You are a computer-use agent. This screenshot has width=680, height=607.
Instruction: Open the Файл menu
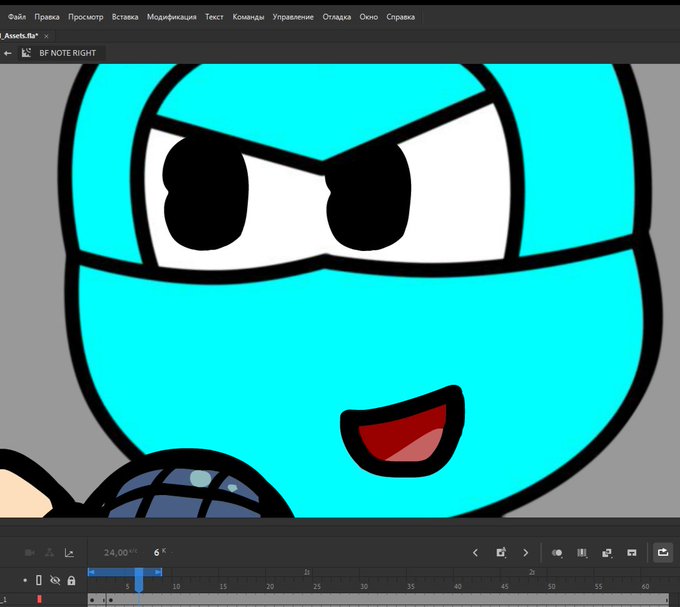pyautogui.click(x=17, y=17)
